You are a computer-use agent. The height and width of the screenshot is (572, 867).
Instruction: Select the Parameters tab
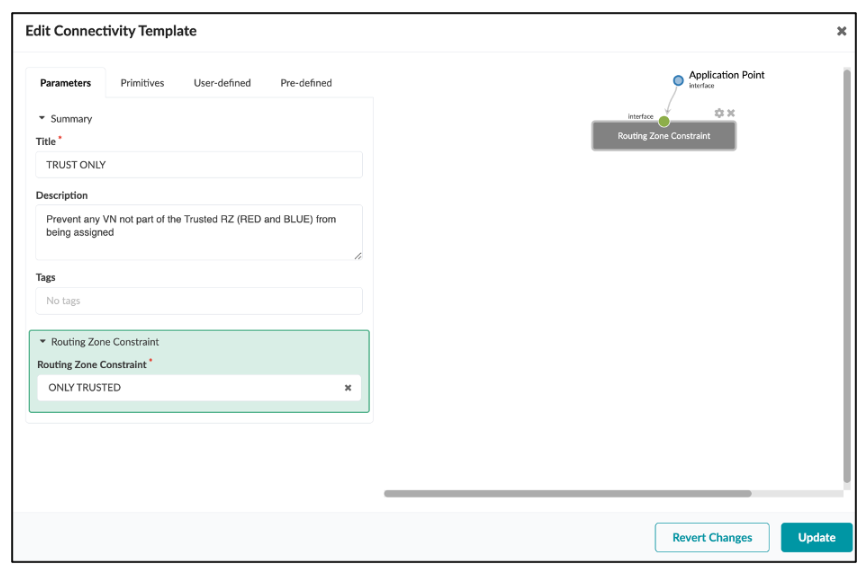(x=66, y=83)
